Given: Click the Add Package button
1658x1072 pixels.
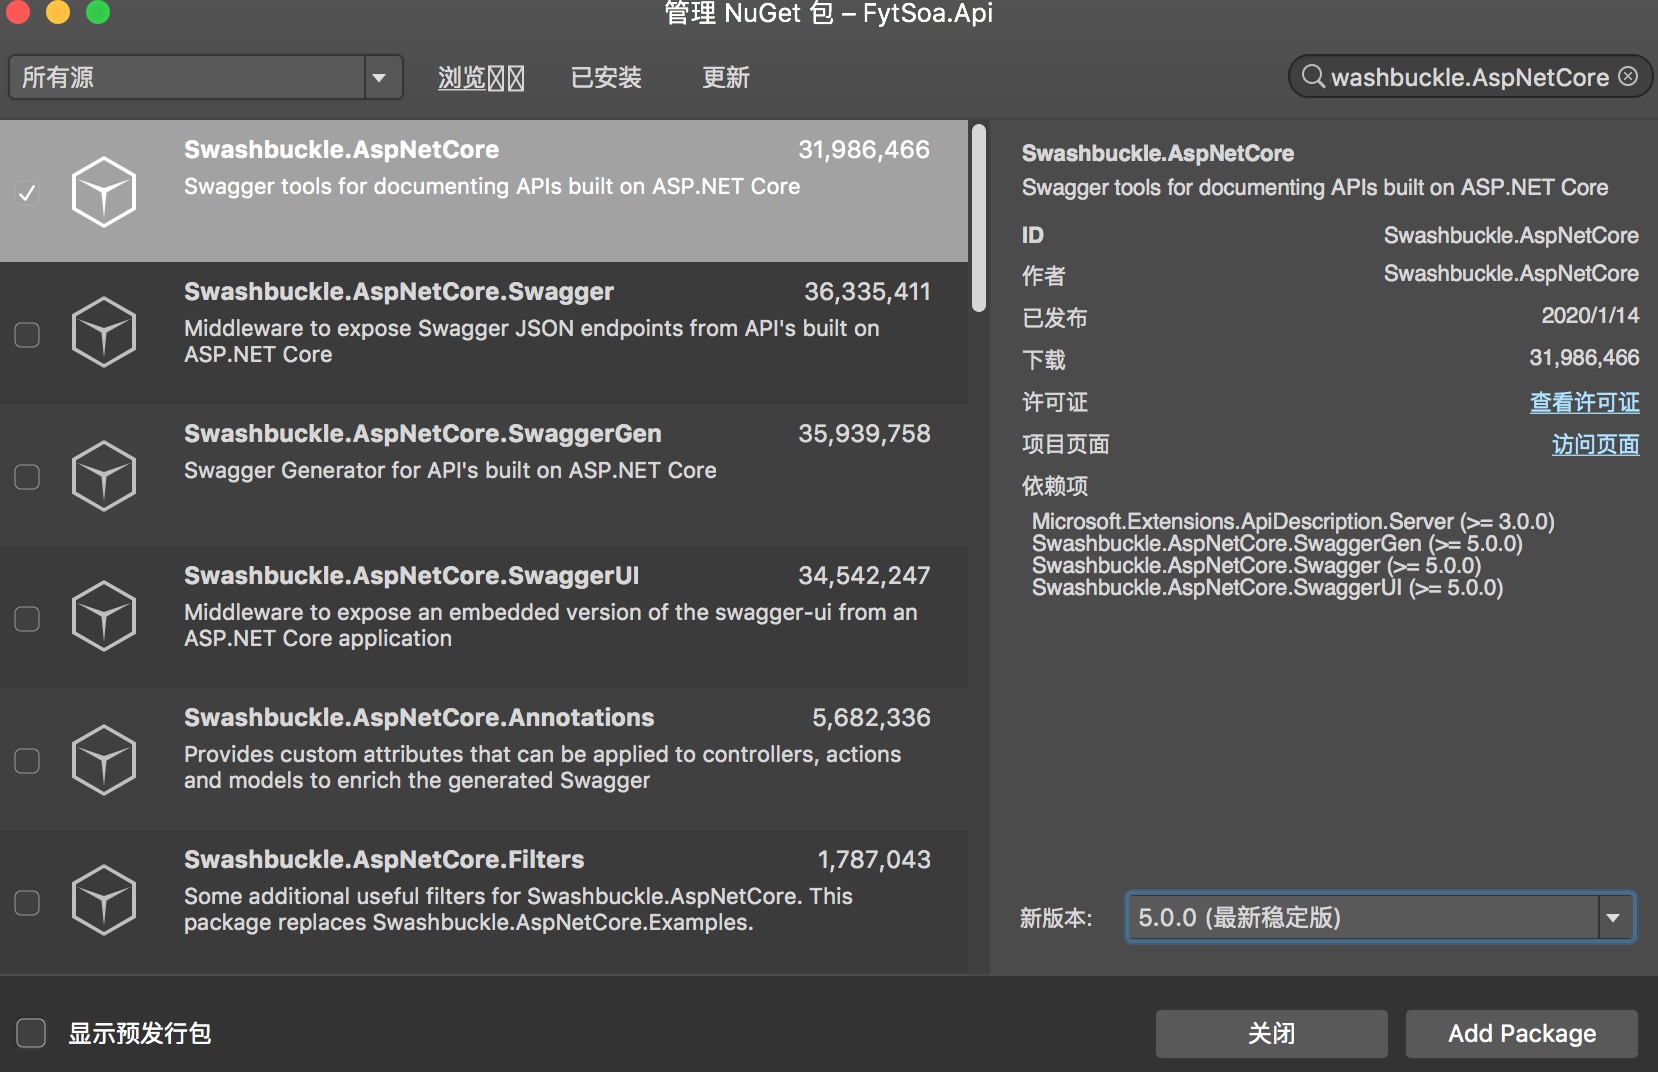Looking at the screenshot, I should 1522,1034.
